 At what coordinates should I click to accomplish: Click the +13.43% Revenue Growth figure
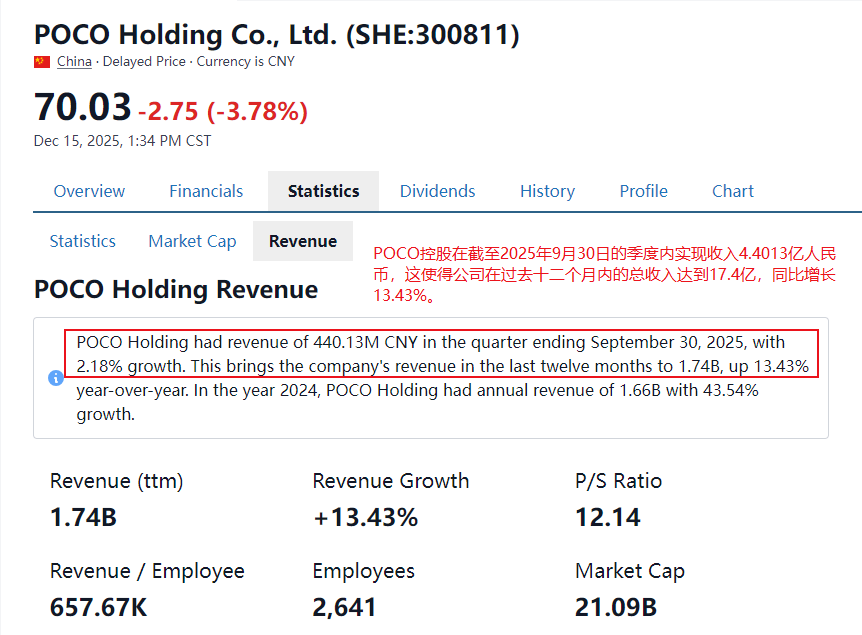(365, 518)
